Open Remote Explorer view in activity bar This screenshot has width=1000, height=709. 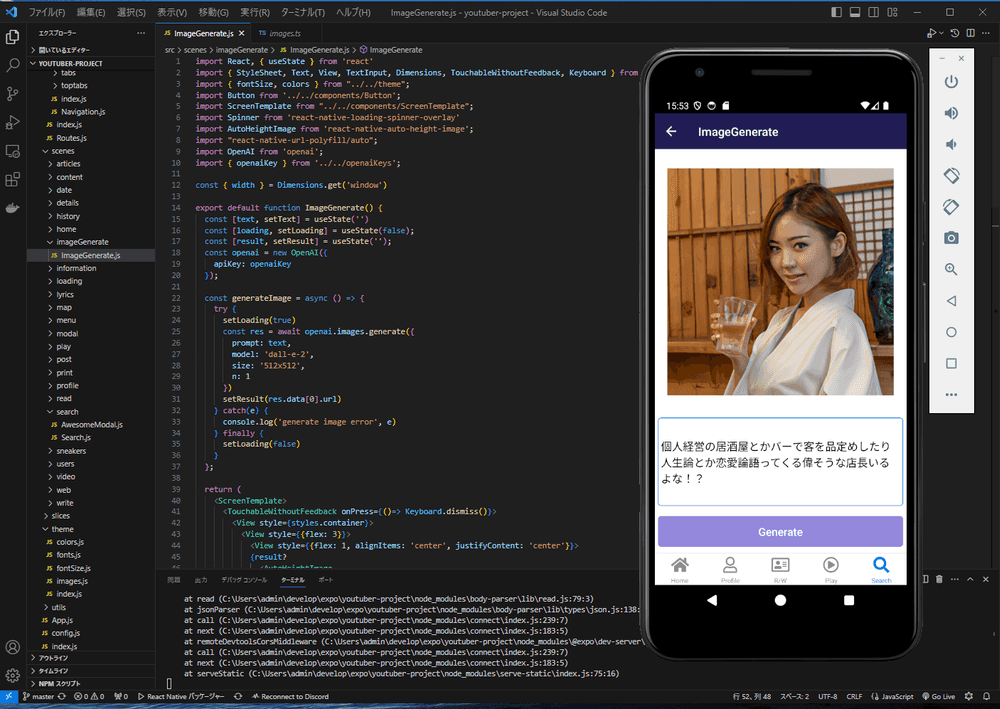click(12, 151)
